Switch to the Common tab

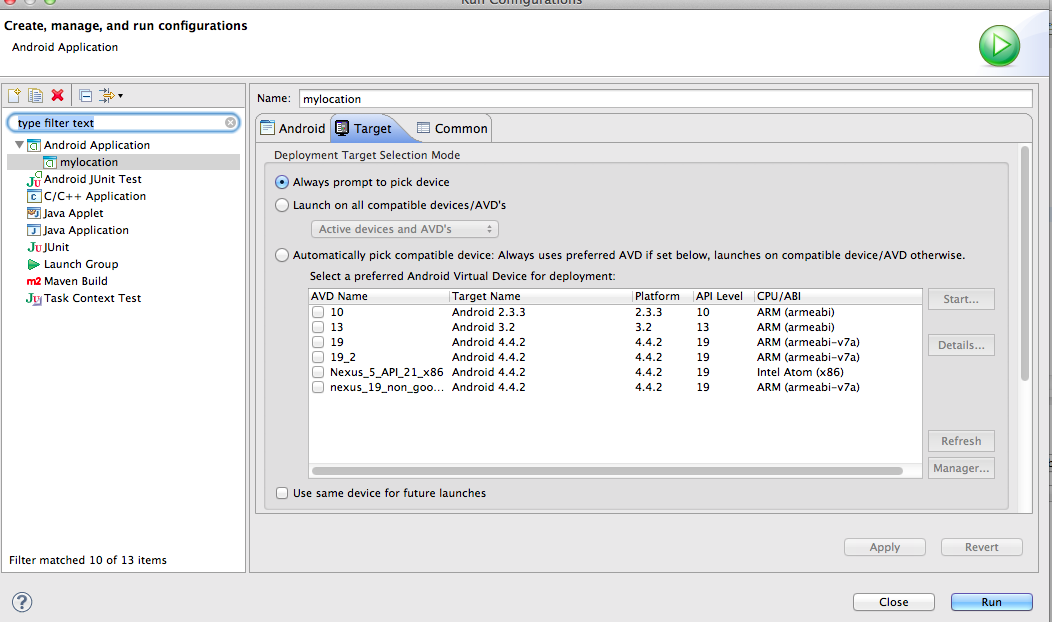pos(452,128)
